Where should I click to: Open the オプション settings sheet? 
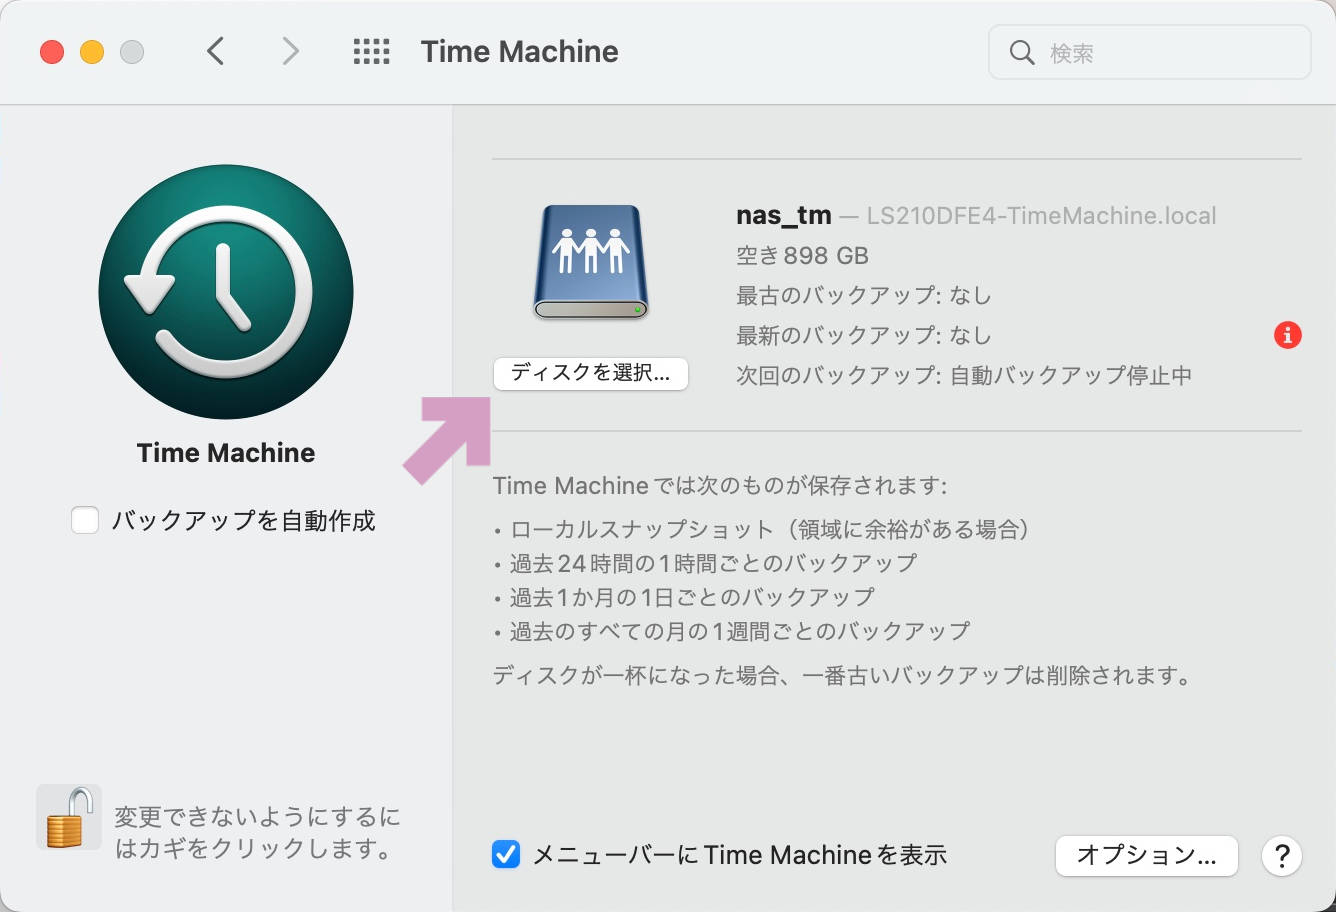(1146, 856)
